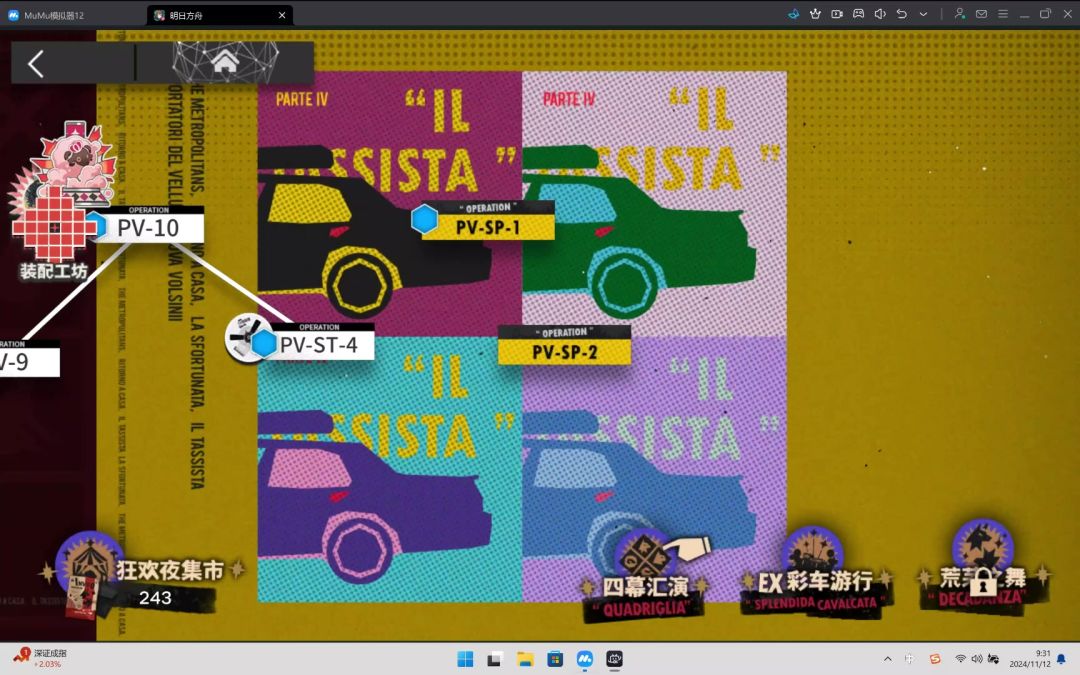The image size is (1080, 675).
Task: Click the battery status tray icon
Action: coord(993,659)
